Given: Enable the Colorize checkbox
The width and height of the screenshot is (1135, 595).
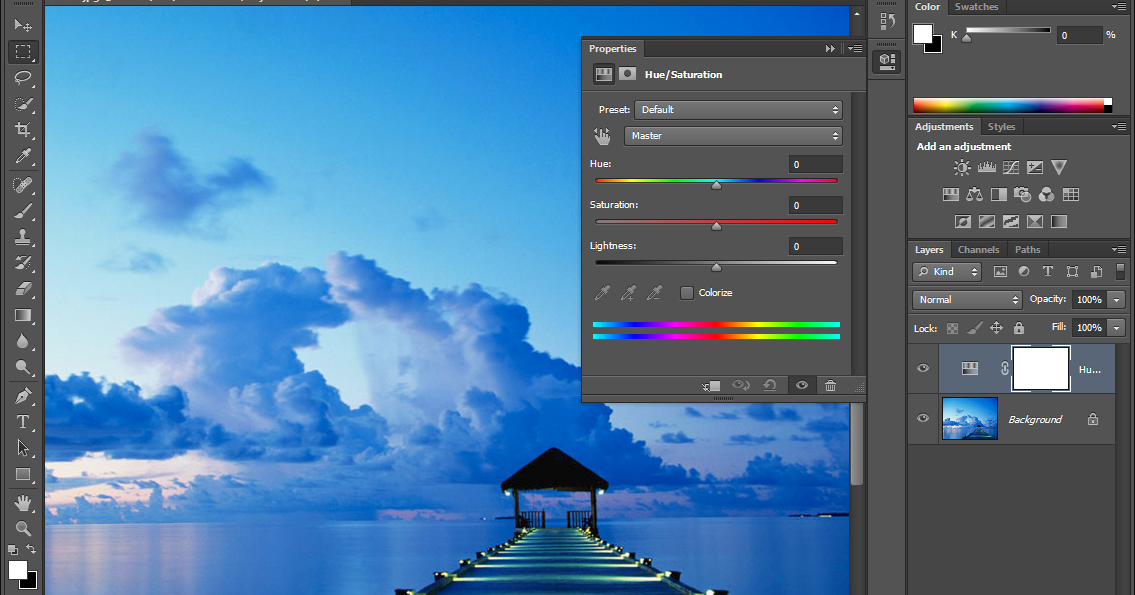Looking at the screenshot, I should click(x=687, y=292).
